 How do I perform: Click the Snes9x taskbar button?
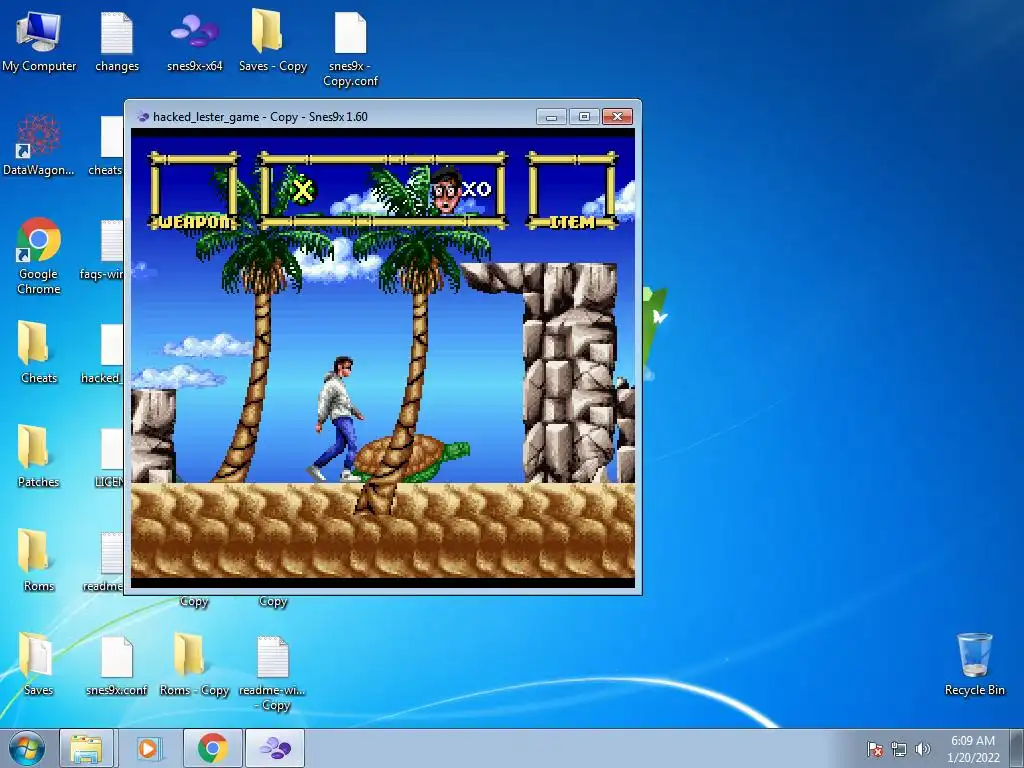click(x=275, y=748)
